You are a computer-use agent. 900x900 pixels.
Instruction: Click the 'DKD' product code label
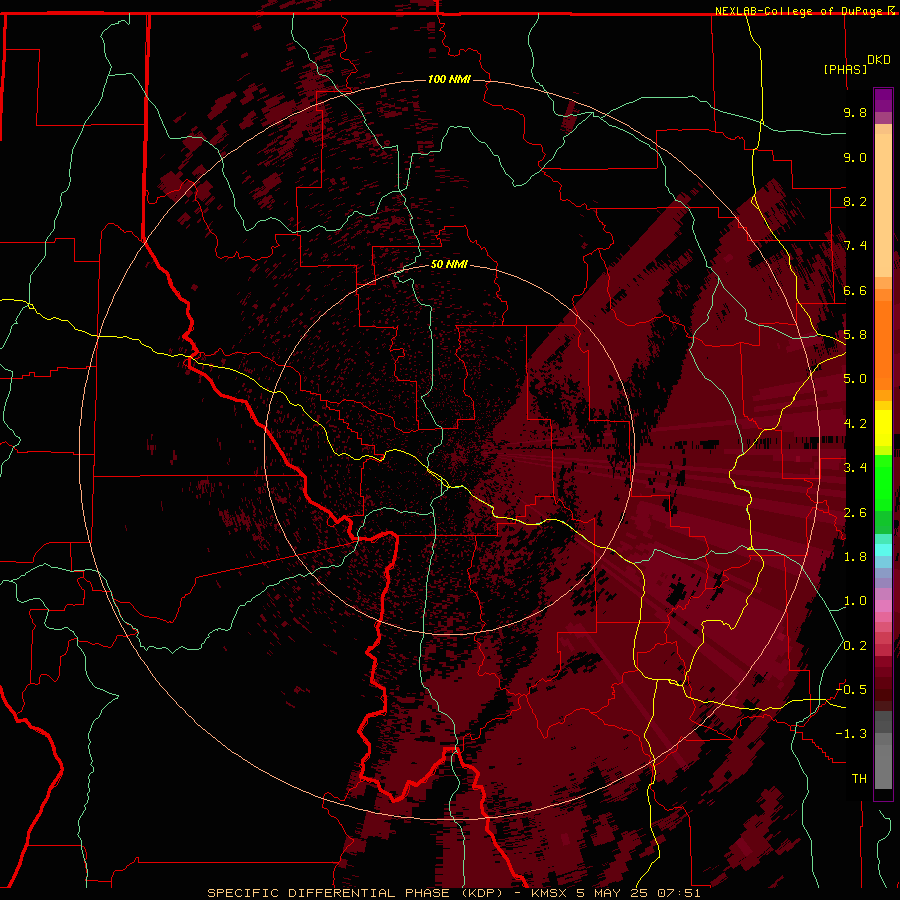pyautogui.click(x=878, y=60)
